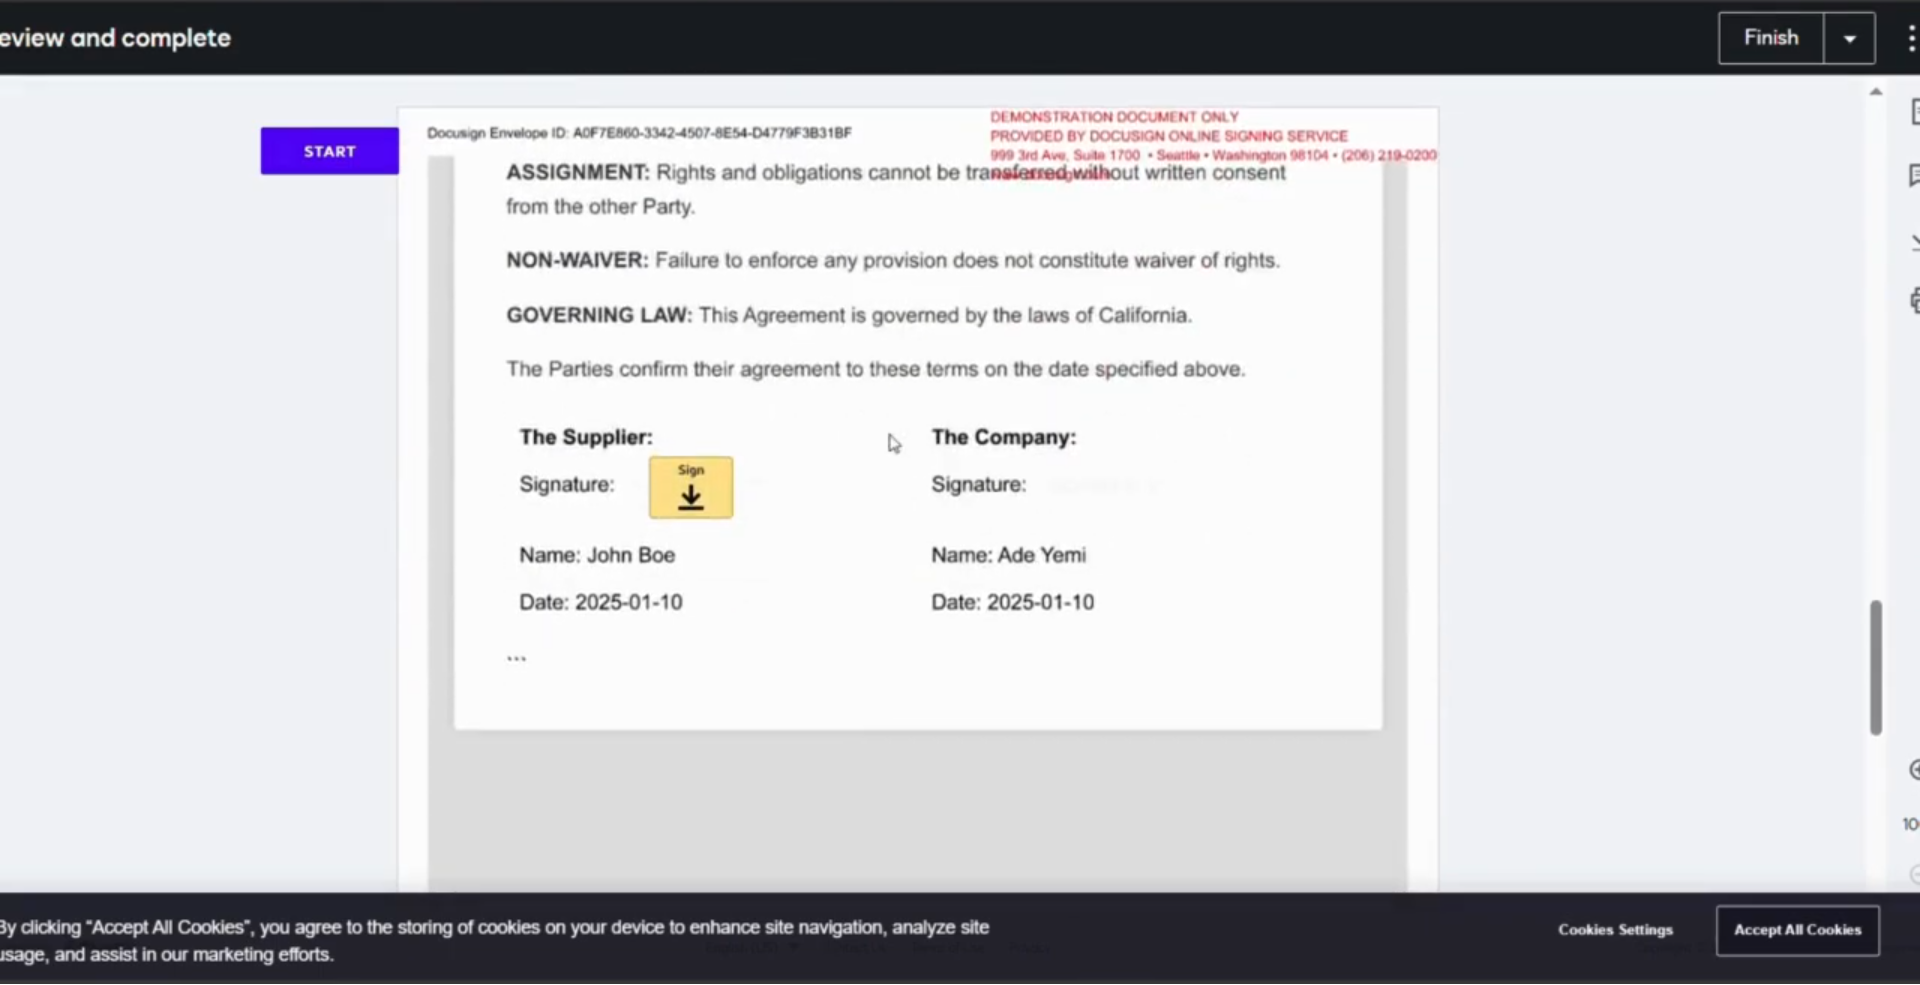Click the zoom percentage value
1920x985 pixels.
pyautogui.click(x=1910, y=824)
